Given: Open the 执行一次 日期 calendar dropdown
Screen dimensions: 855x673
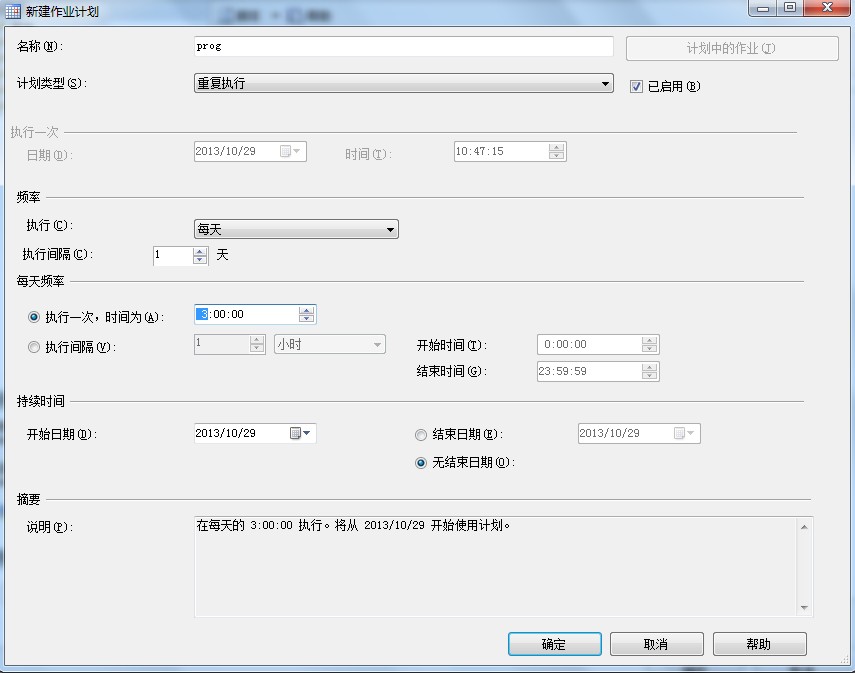Looking at the screenshot, I should [x=291, y=151].
